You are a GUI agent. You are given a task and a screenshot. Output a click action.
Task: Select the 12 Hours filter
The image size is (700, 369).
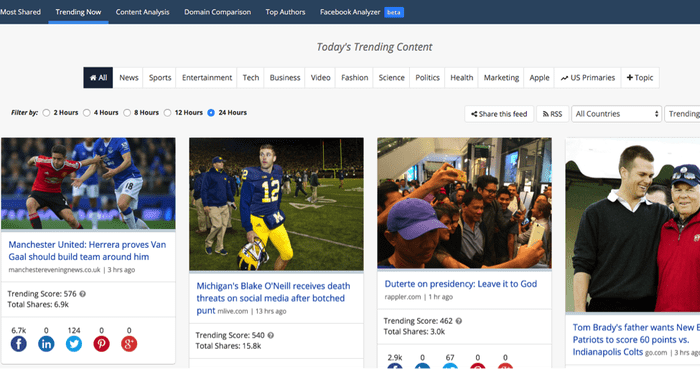167,113
